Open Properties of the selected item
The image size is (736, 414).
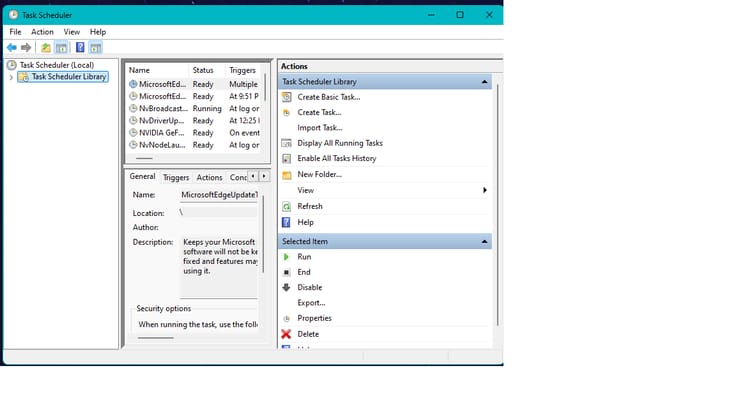(x=314, y=318)
